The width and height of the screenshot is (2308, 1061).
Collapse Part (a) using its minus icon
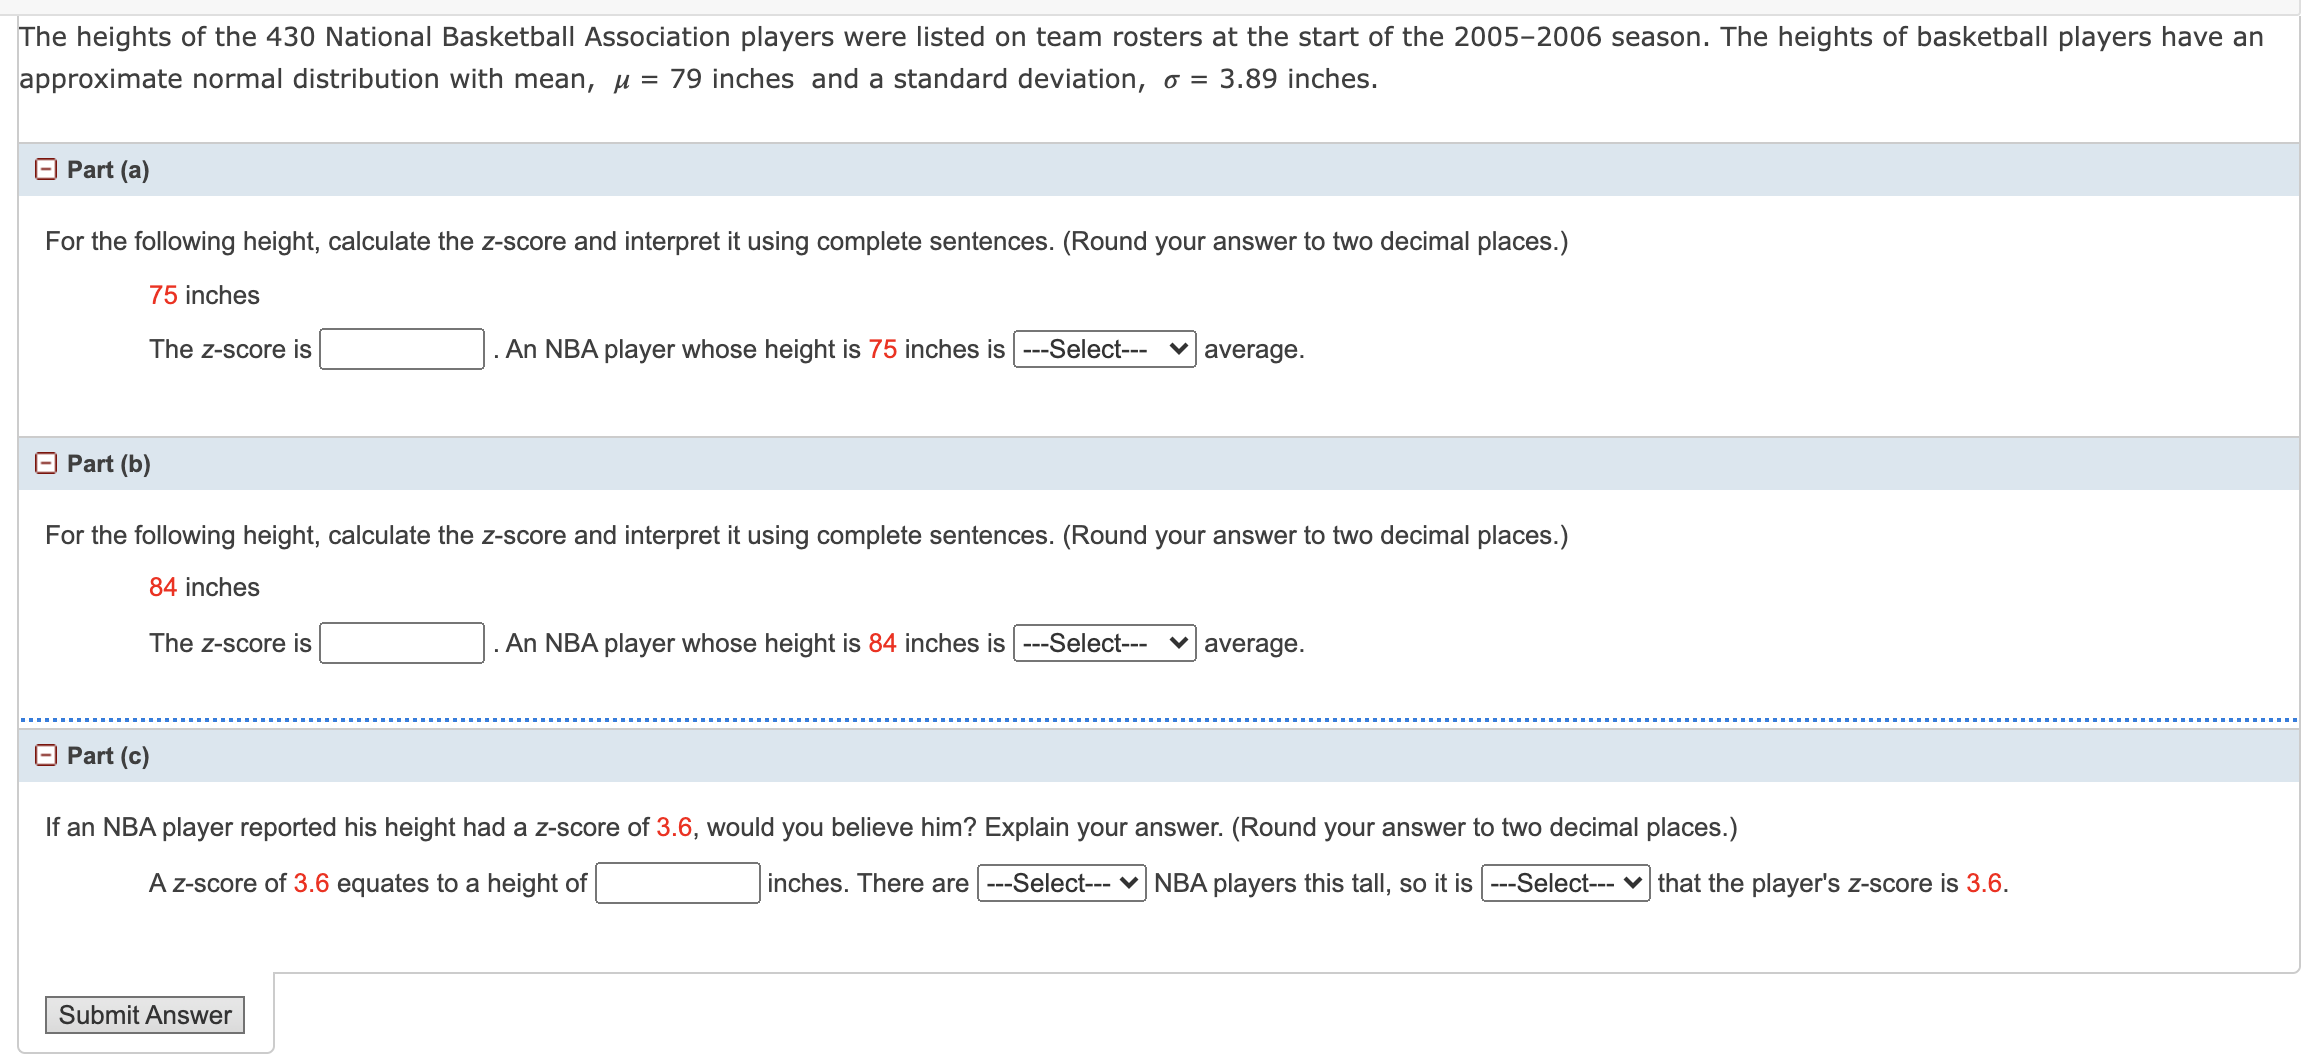tap(44, 170)
